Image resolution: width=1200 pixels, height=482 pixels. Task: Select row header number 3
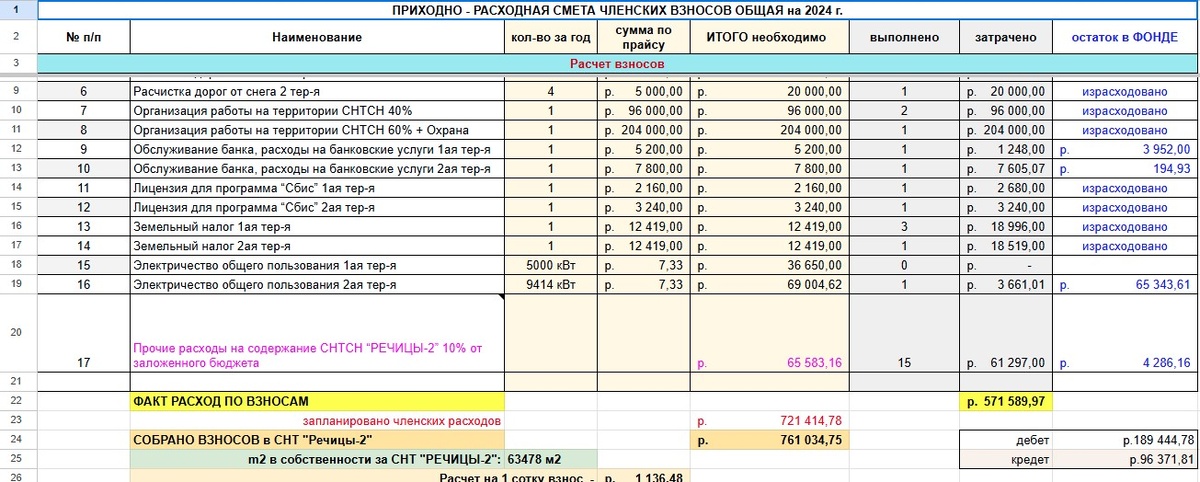click(18, 64)
